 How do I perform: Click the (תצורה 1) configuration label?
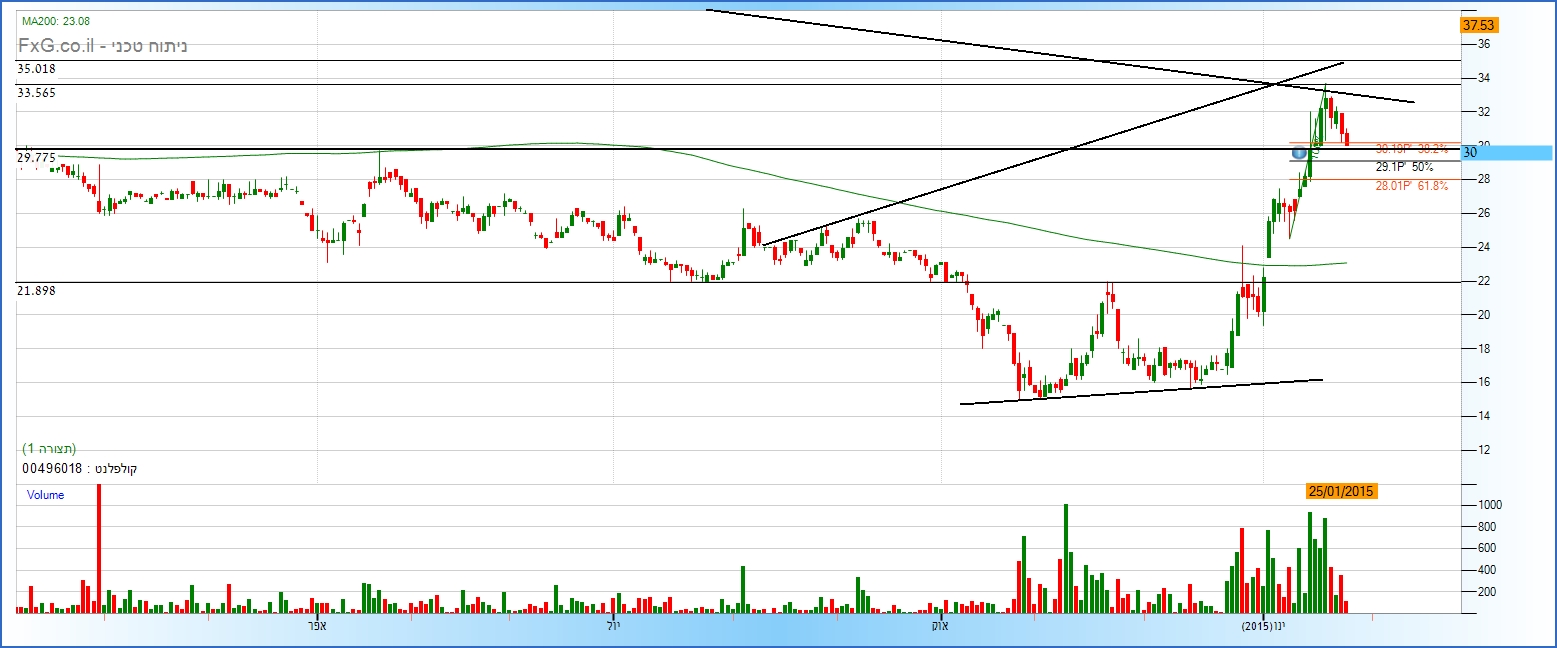(x=49, y=448)
